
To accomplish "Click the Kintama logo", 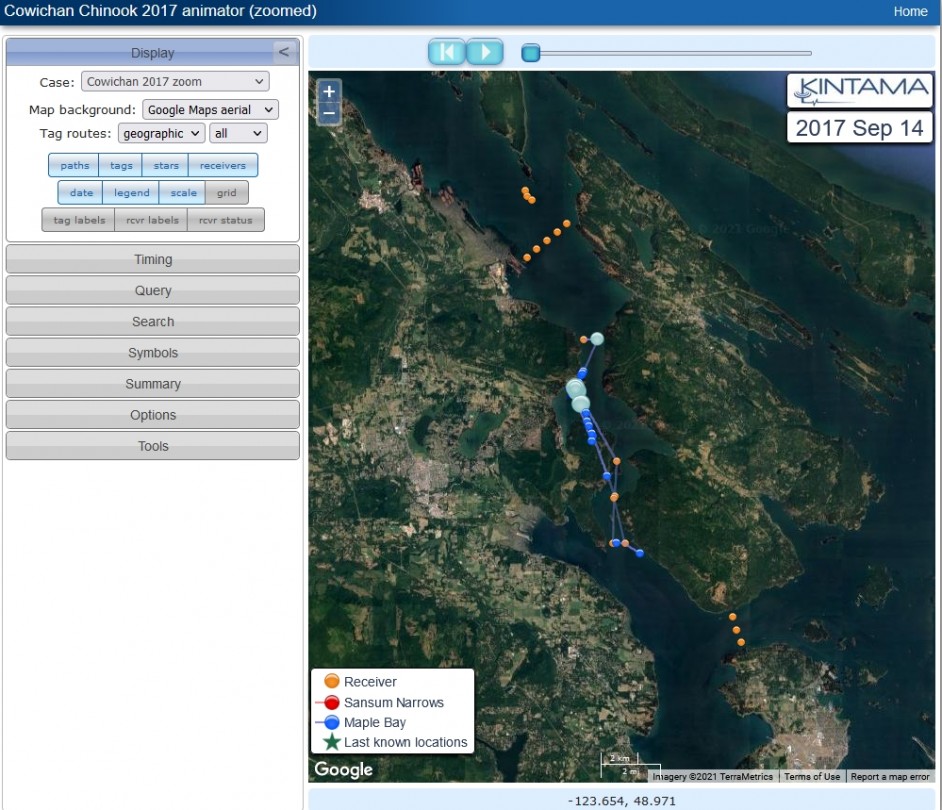I will point(860,90).
